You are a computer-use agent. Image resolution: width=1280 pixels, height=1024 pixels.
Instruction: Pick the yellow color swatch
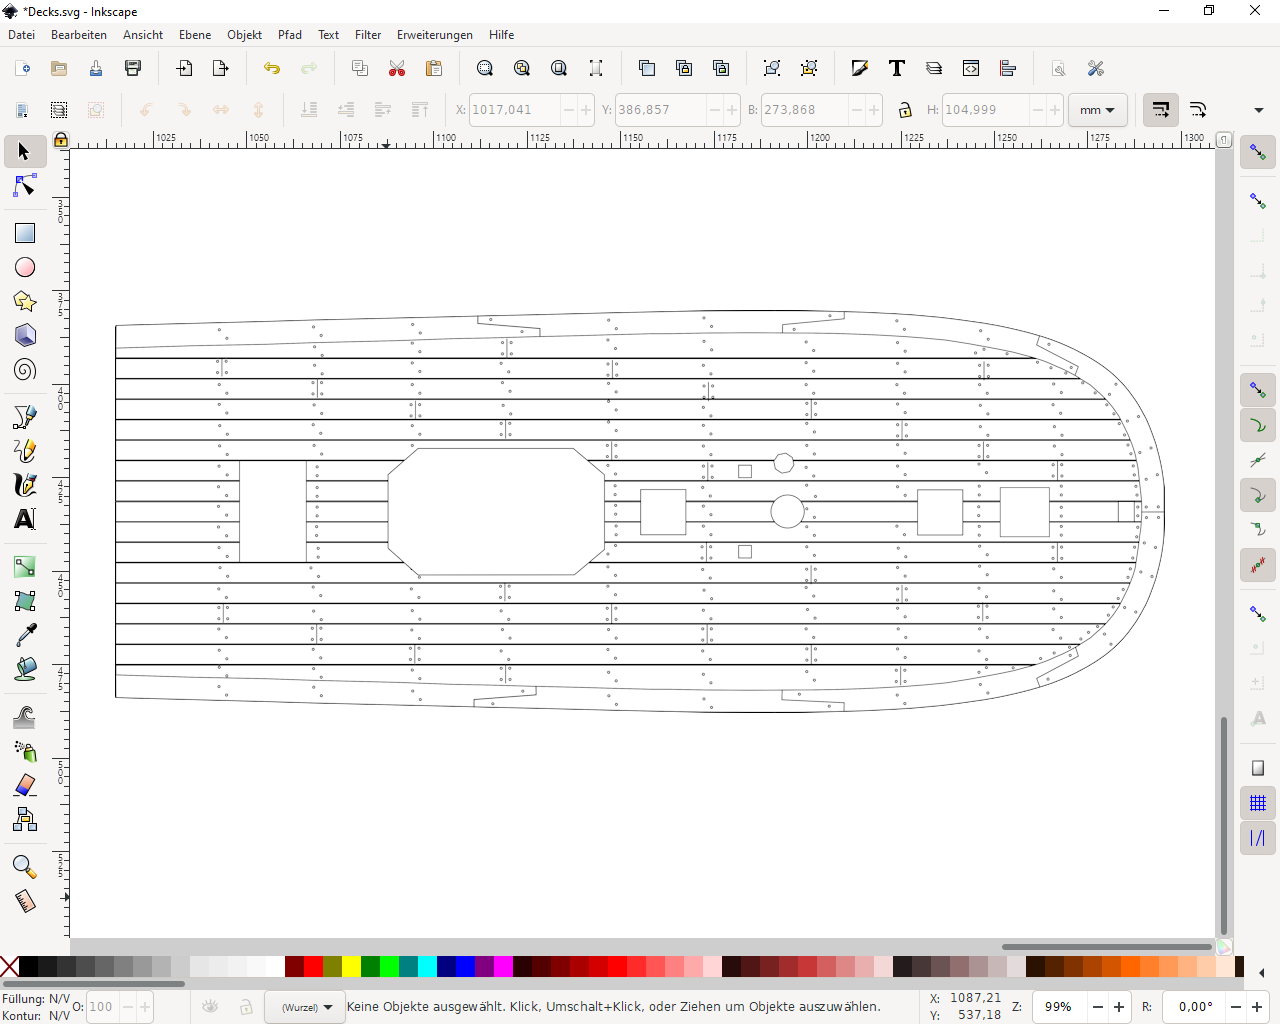point(351,967)
